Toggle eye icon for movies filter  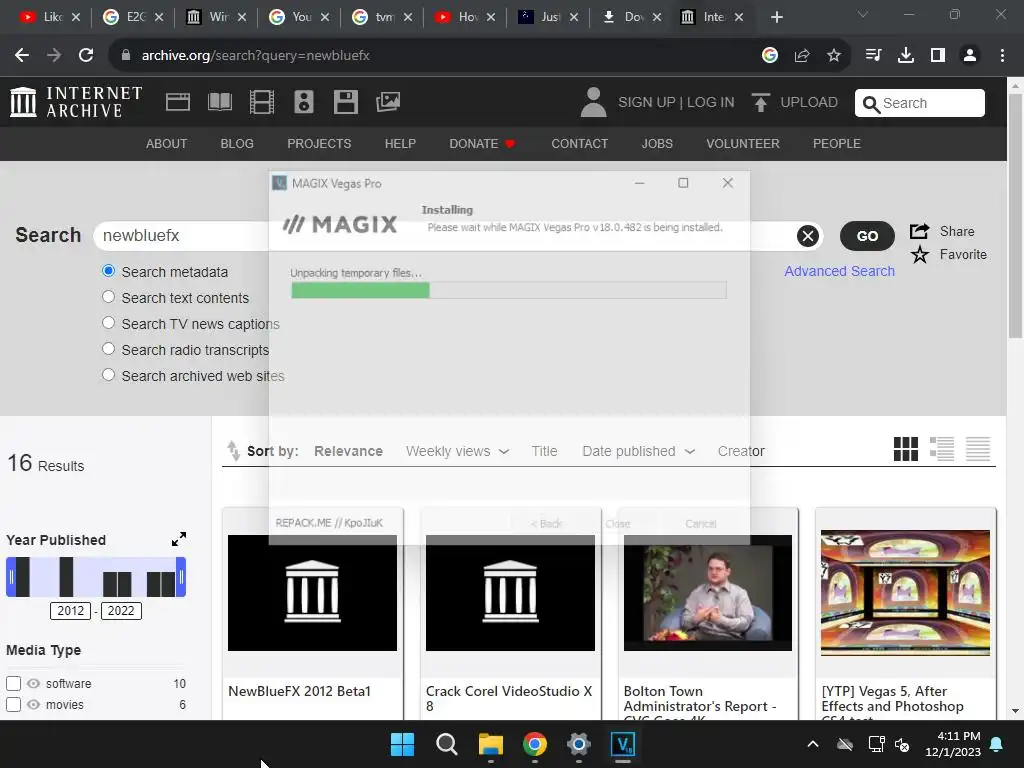pyautogui.click(x=33, y=705)
